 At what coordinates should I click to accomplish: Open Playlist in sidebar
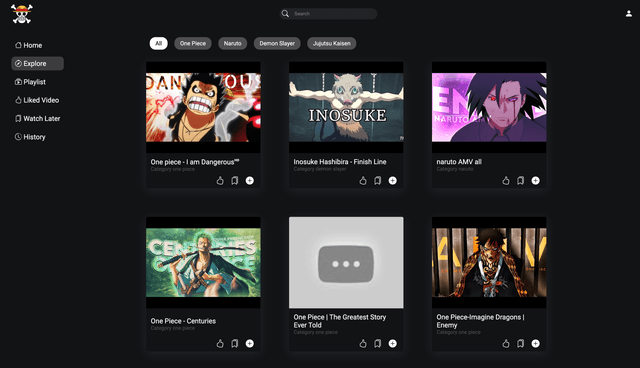click(30, 82)
